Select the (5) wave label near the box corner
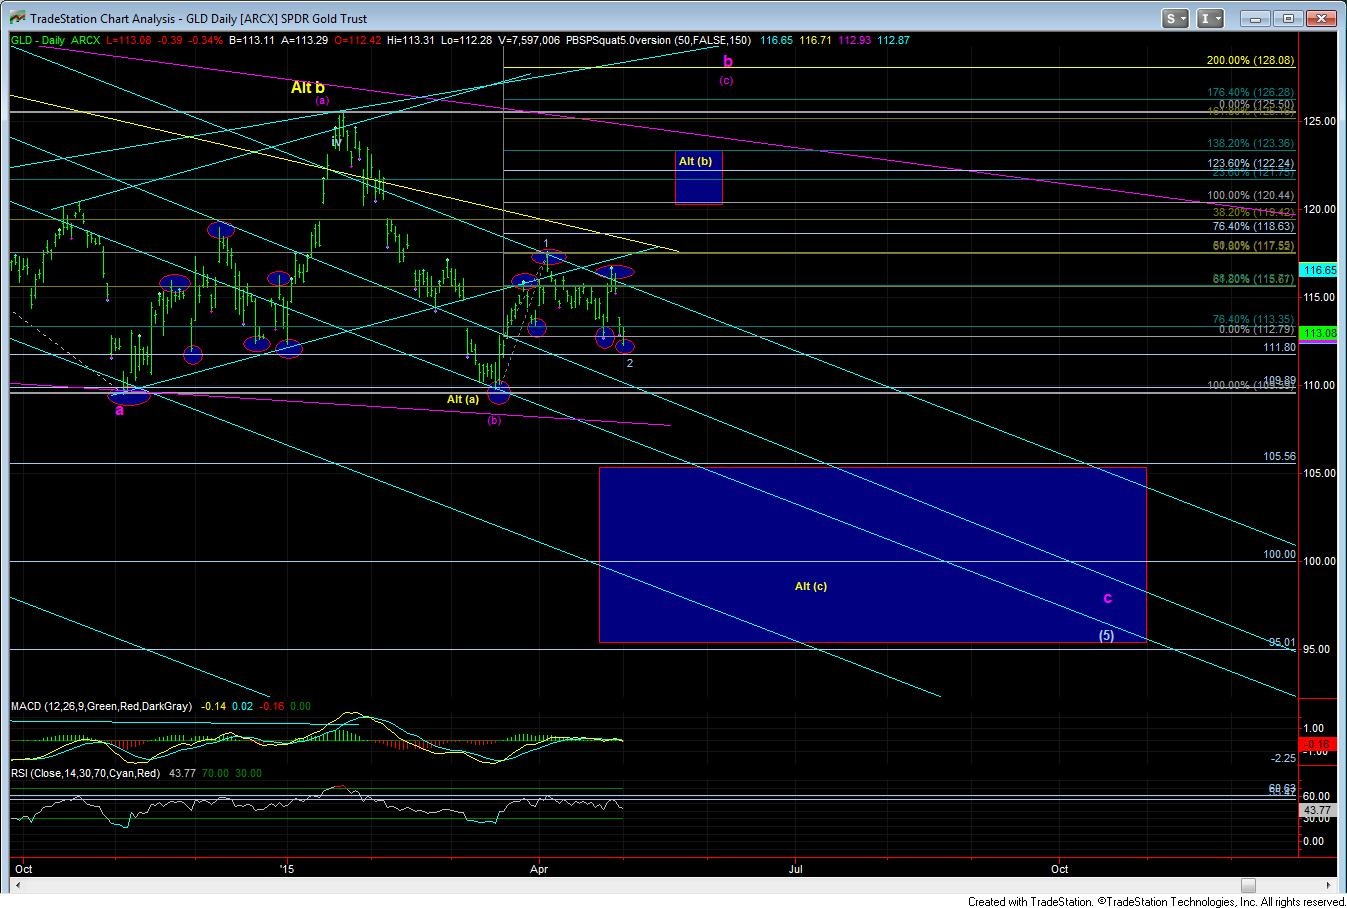Screen dimensions: 1347x908 [x=1106, y=635]
